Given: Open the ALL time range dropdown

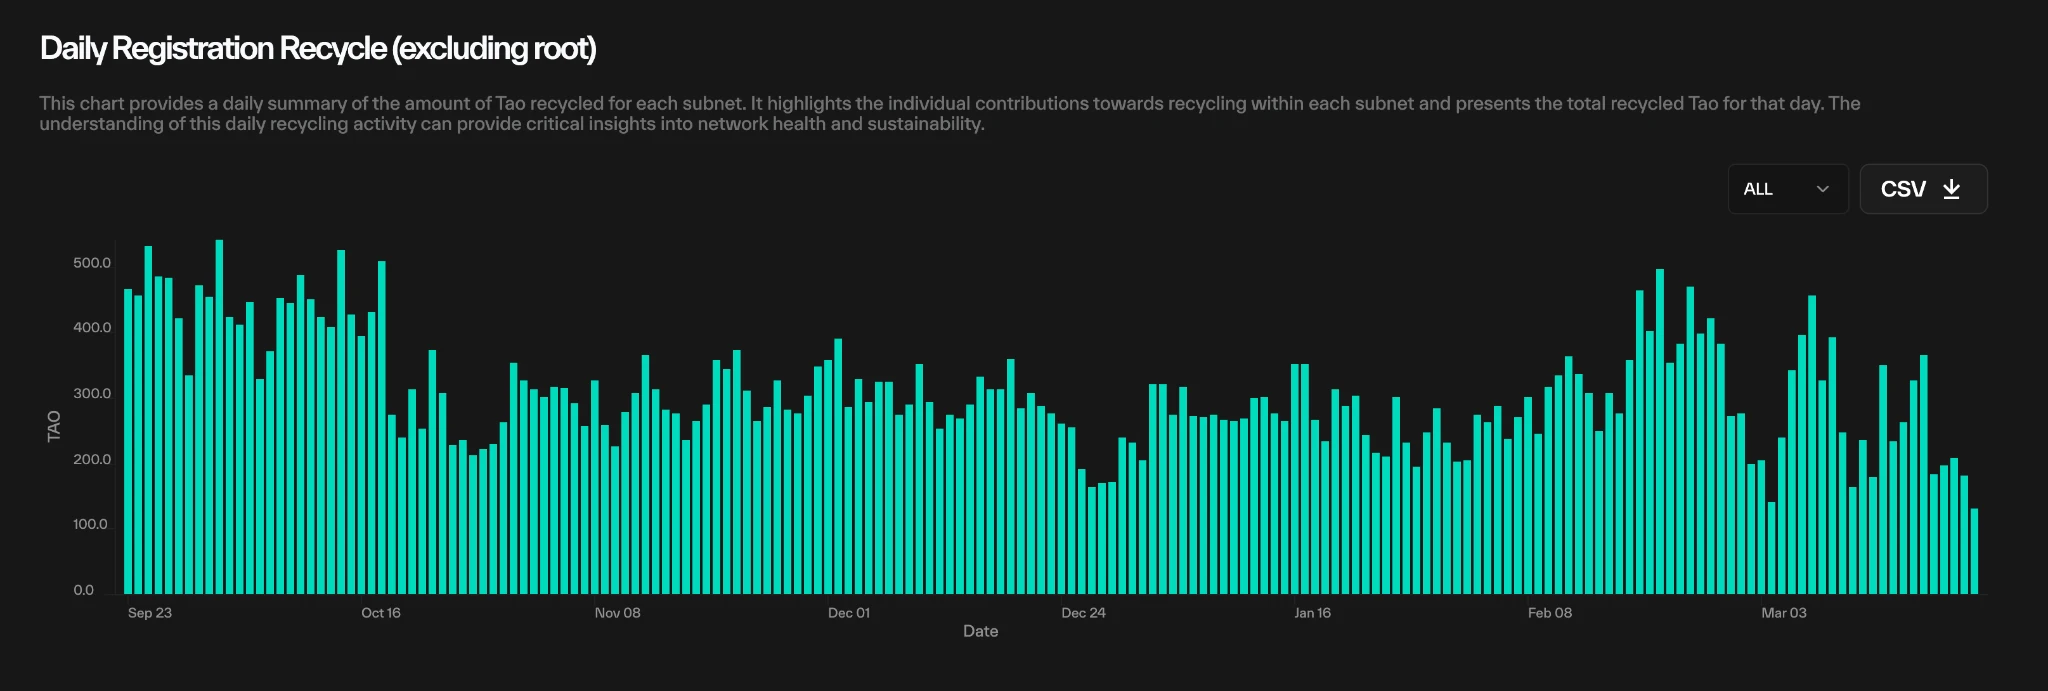Looking at the screenshot, I should click(1787, 189).
